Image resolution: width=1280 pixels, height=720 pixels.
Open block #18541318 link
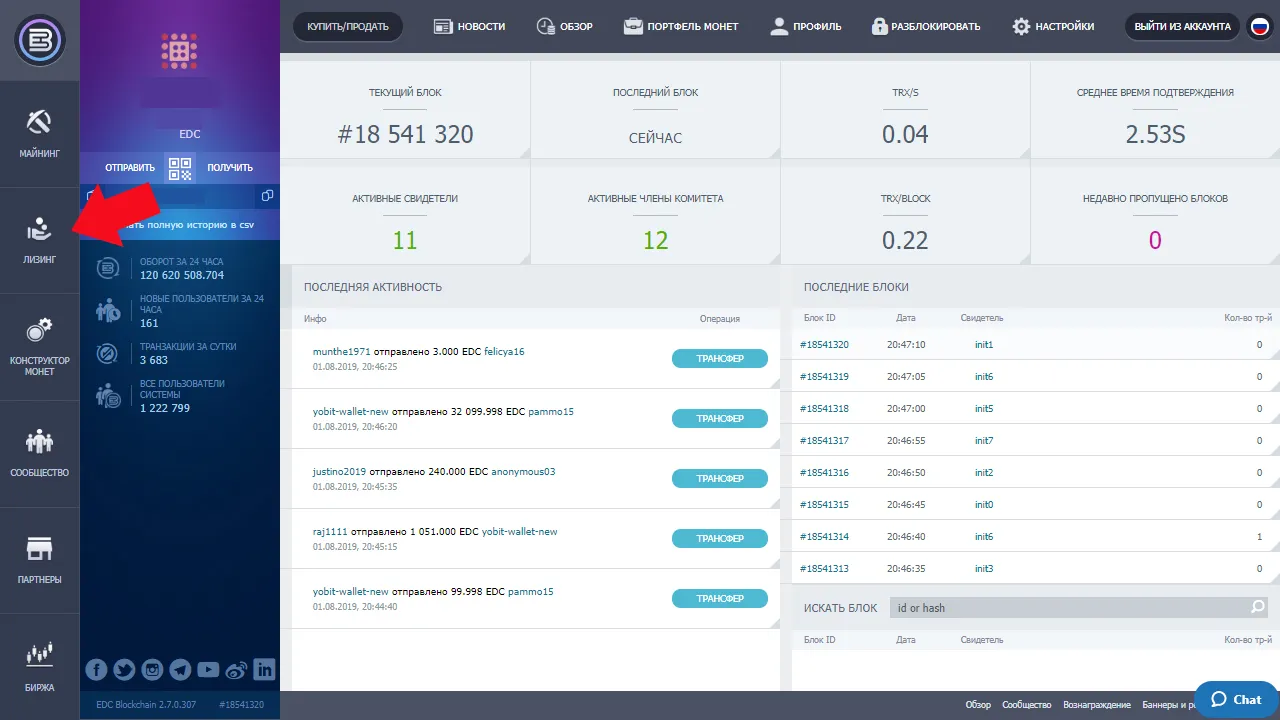[x=824, y=409]
